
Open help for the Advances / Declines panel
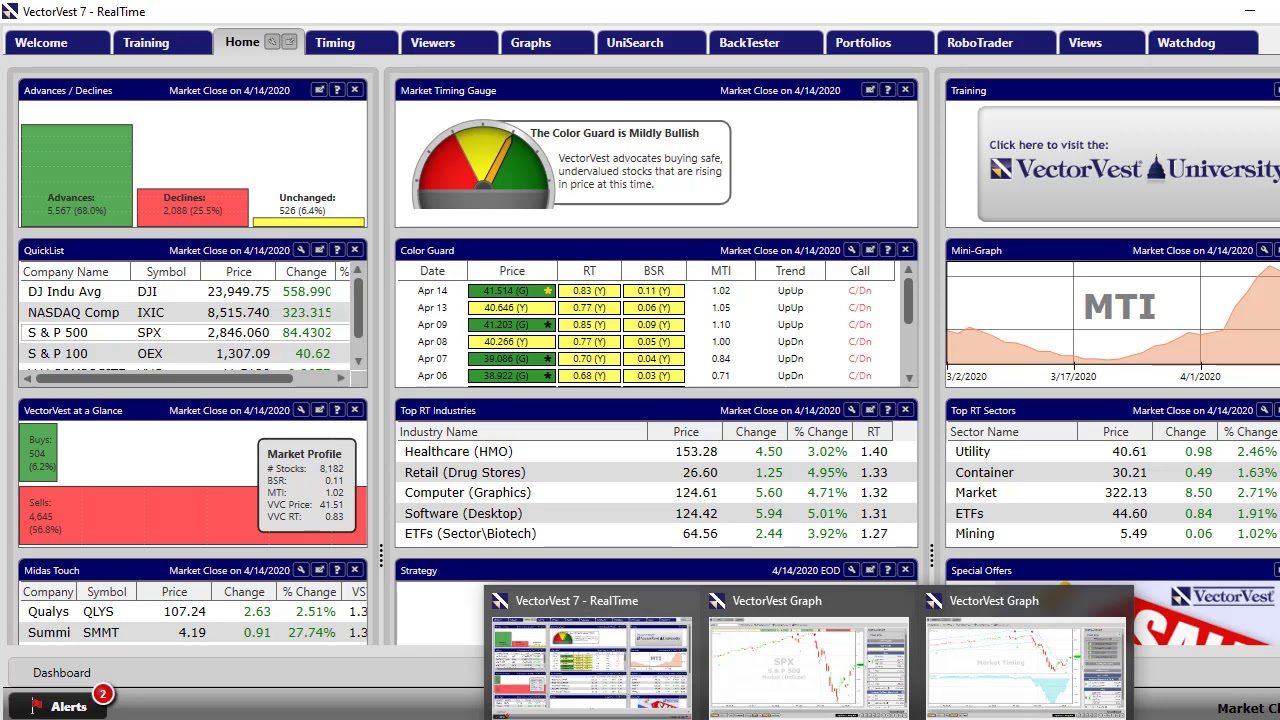point(337,90)
